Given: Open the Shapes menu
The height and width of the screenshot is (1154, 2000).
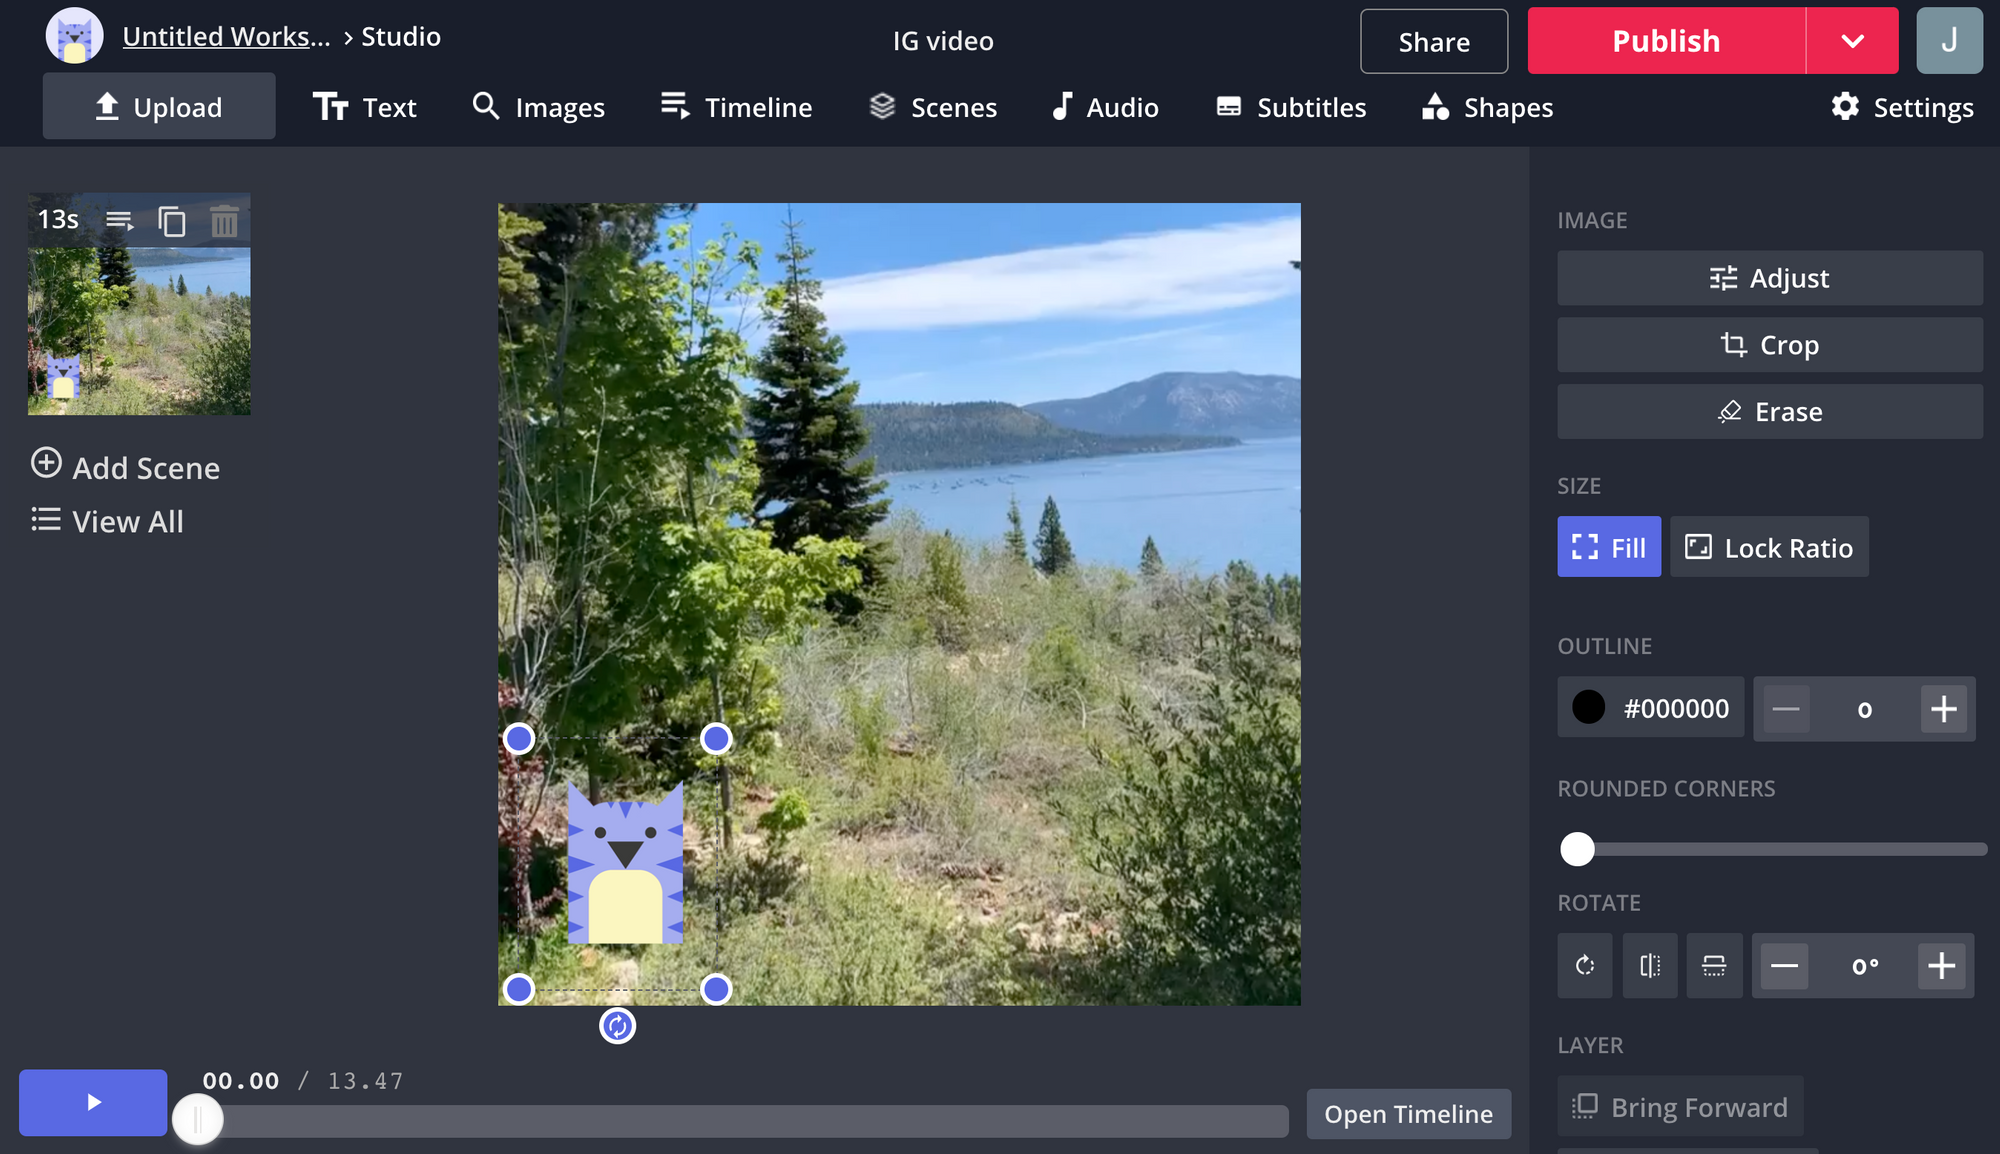Looking at the screenshot, I should 1487,107.
